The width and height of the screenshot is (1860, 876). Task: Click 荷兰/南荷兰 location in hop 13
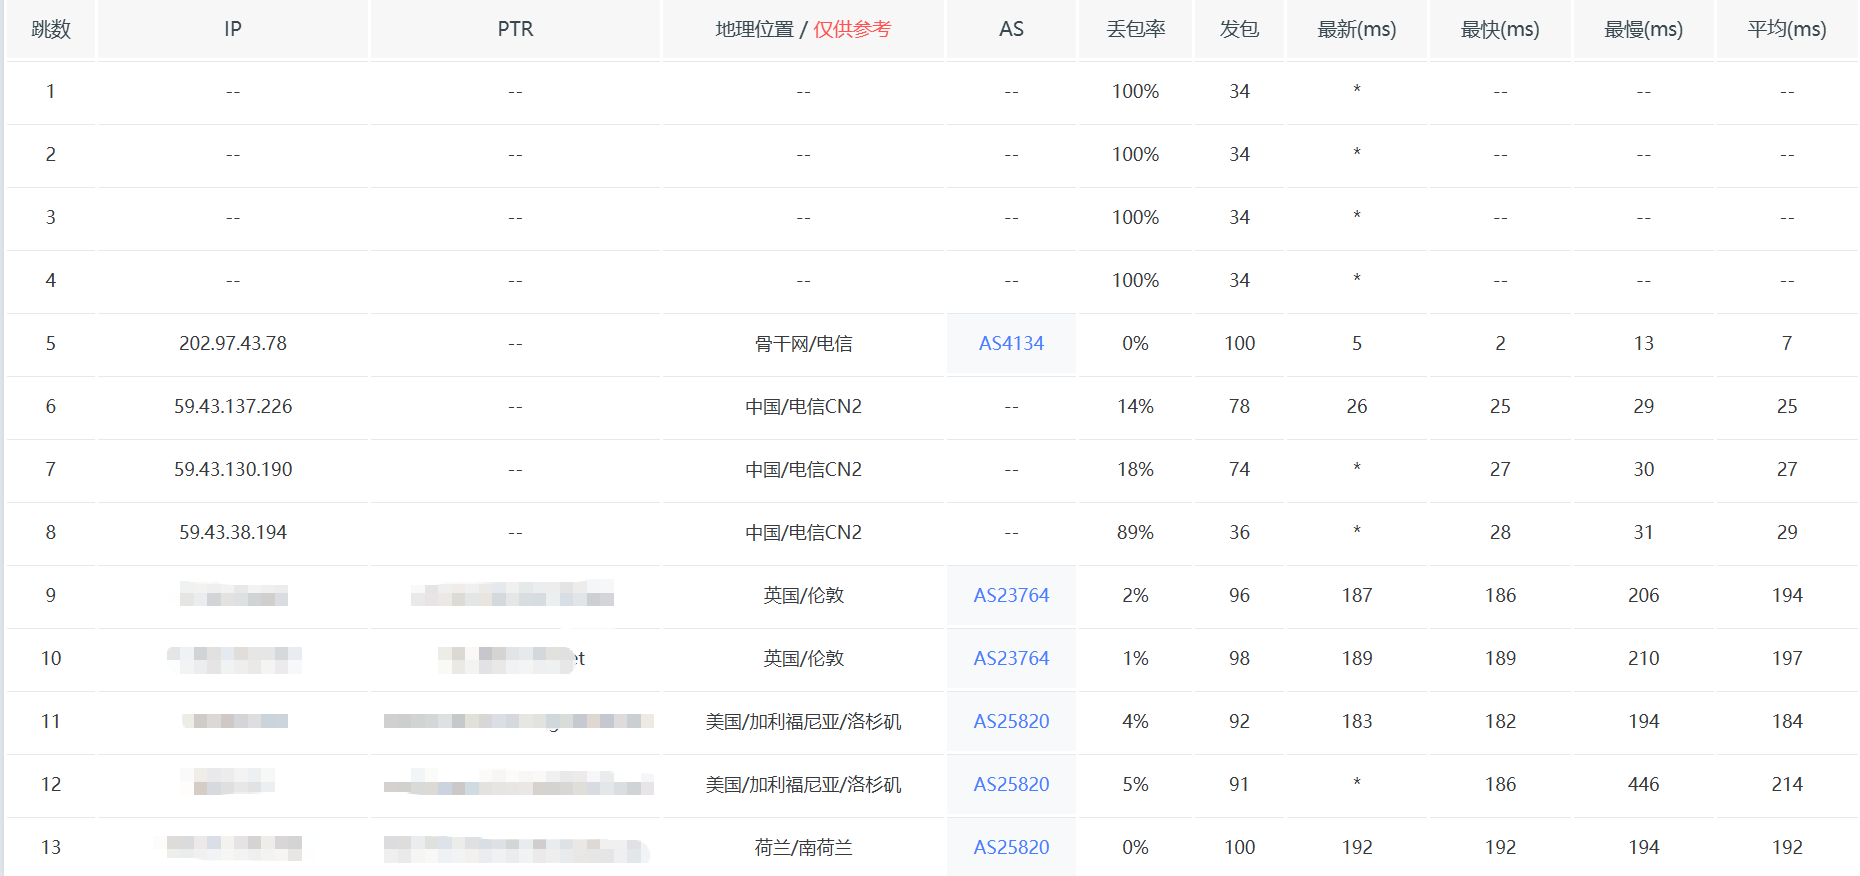804,847
